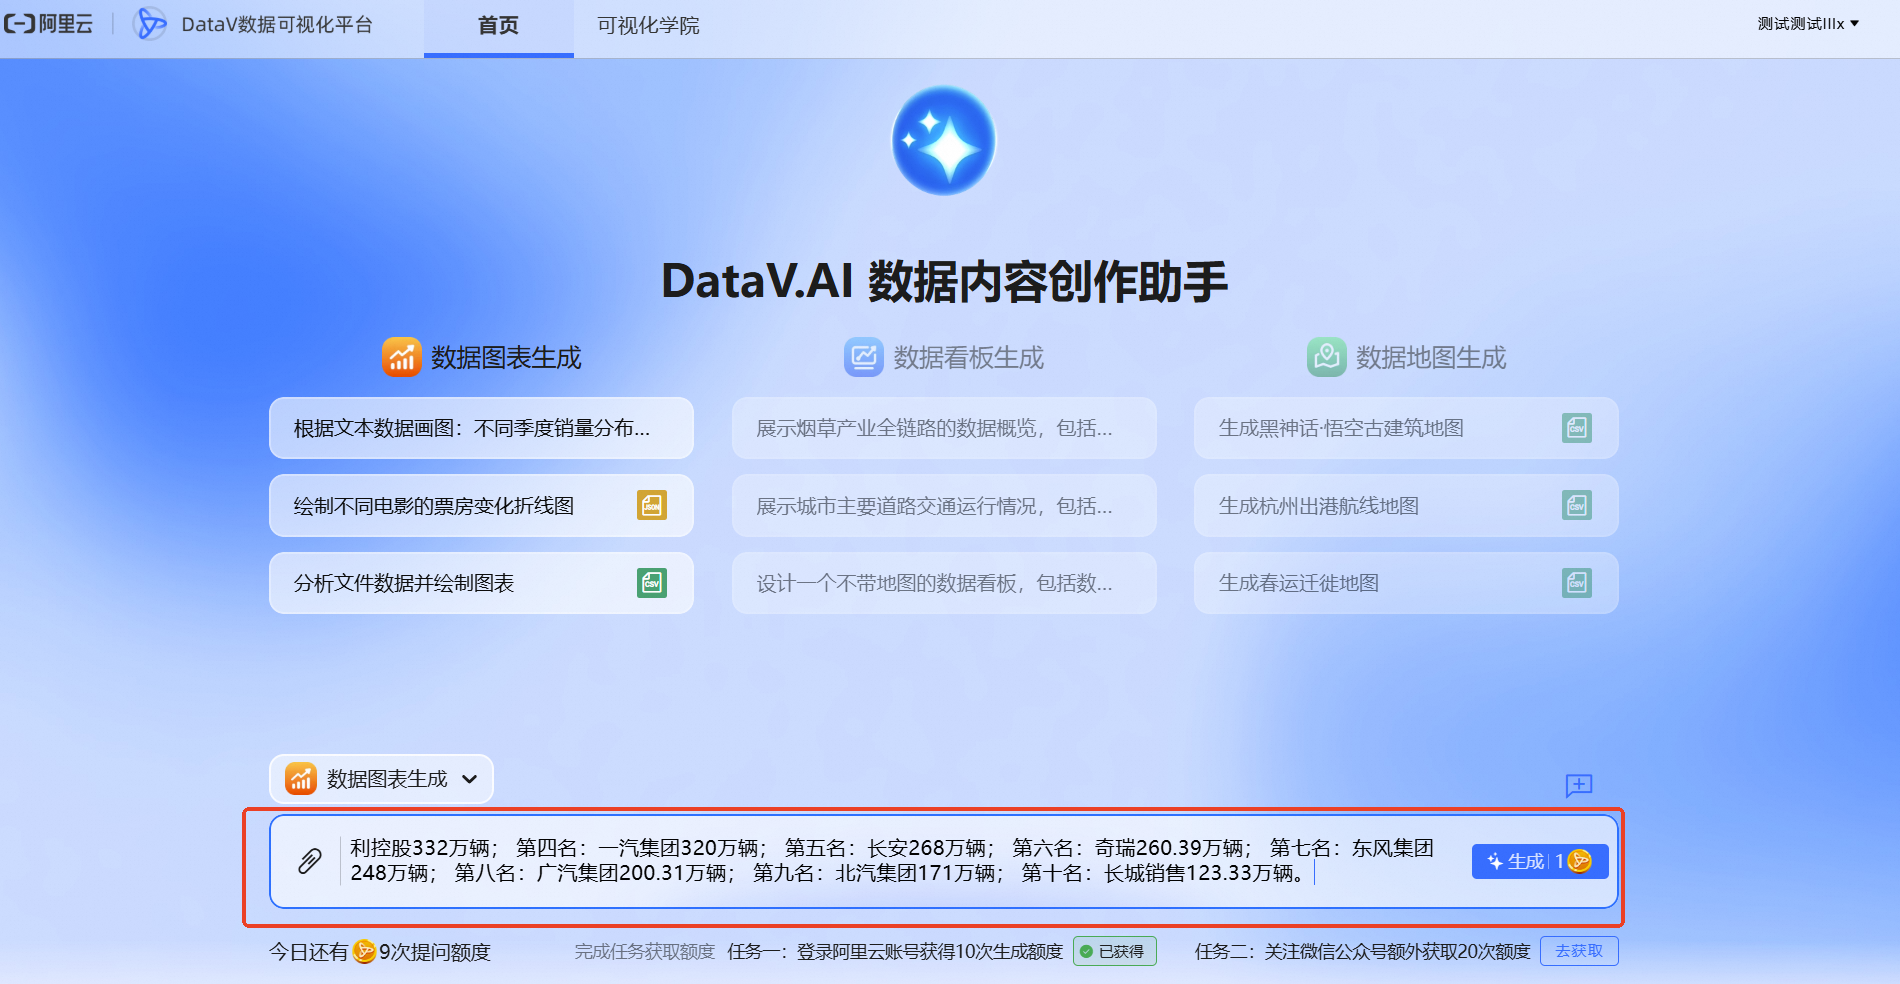
Task: Click CSV file icon on 分析文件数据 card
Action: (x=652, y=583)
